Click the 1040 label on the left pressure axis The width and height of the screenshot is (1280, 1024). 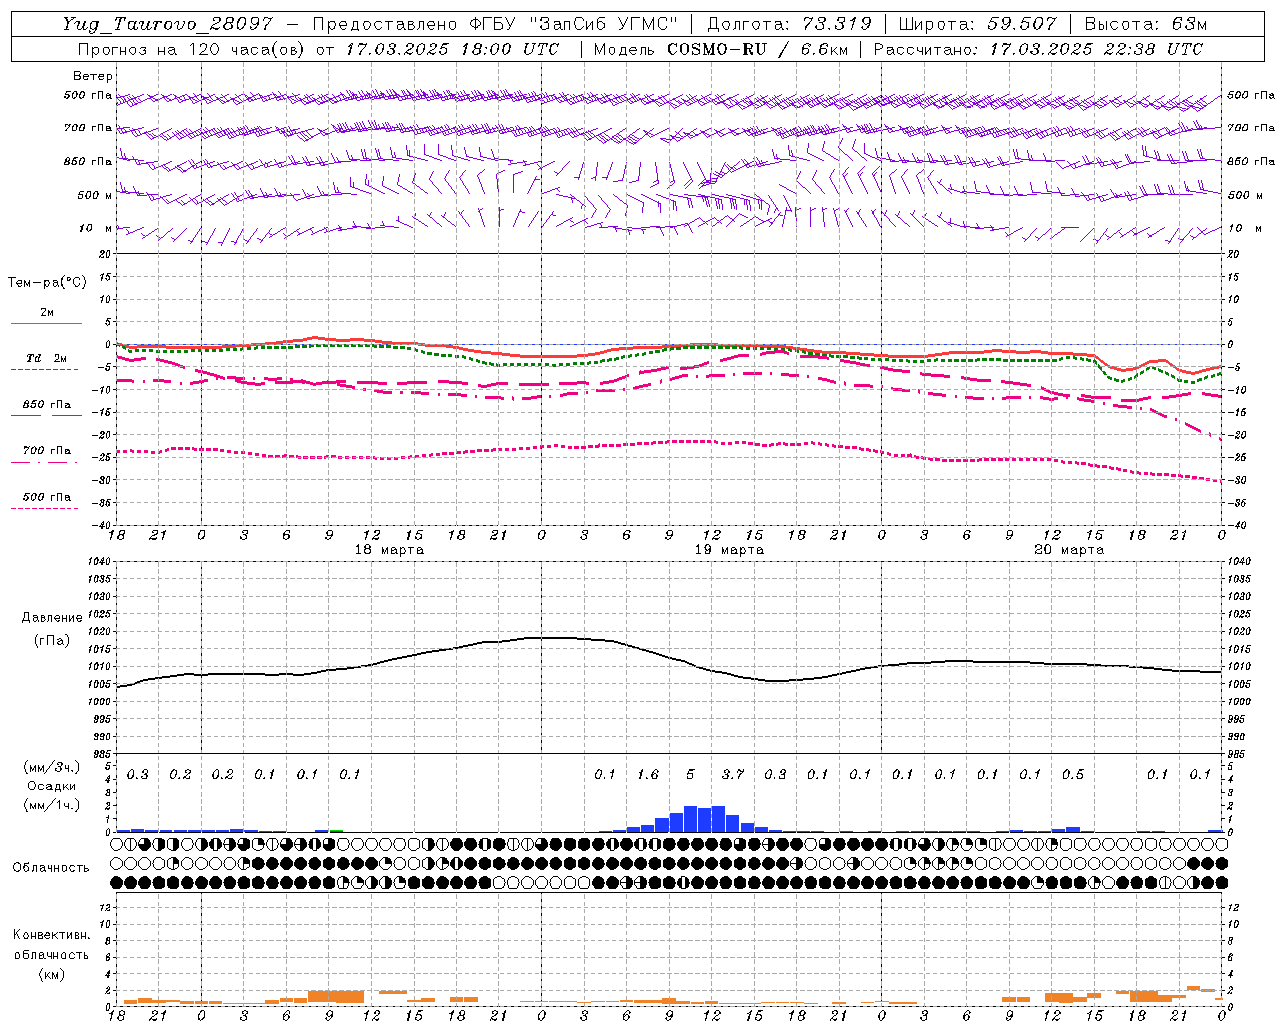click(97, 562)
